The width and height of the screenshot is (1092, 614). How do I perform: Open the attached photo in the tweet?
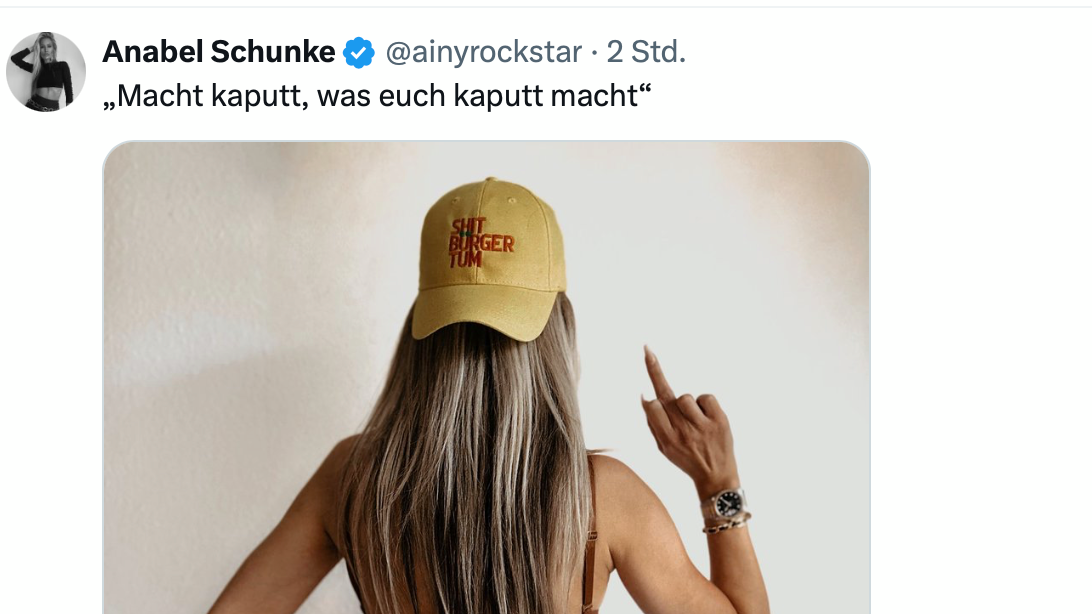click(x=486, y=377)
